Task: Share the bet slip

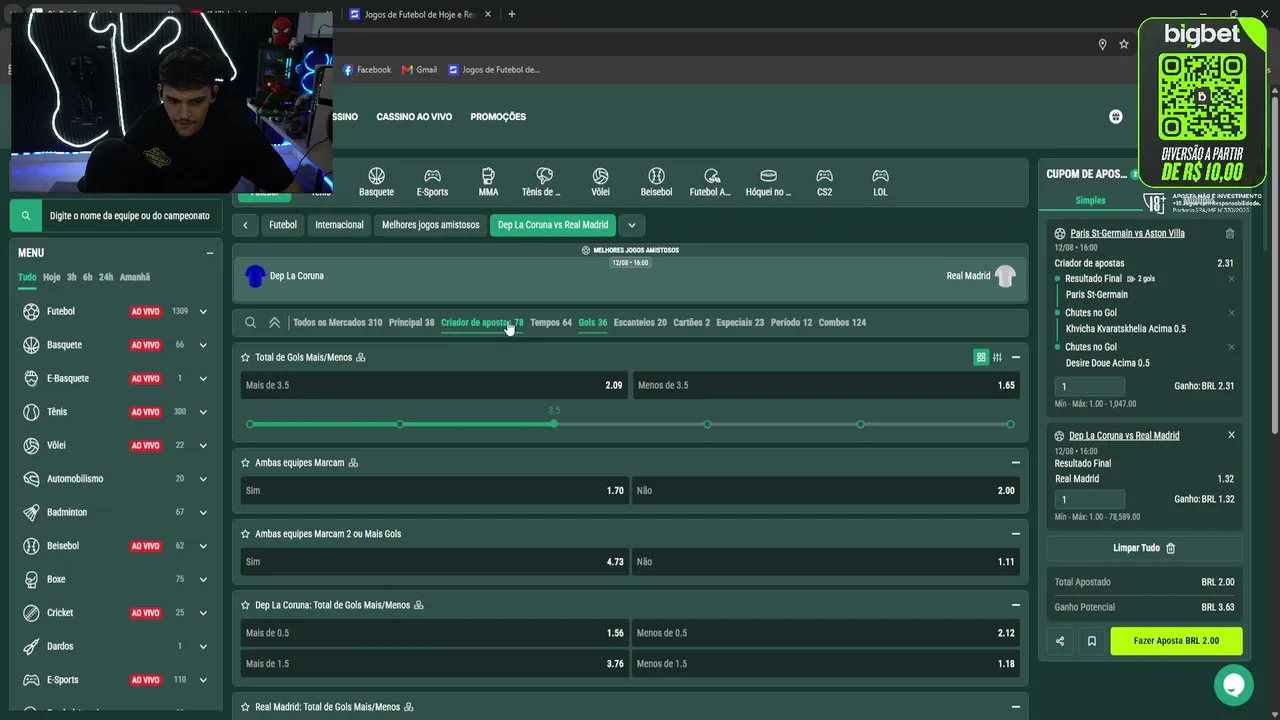Action: [1060, 641]
